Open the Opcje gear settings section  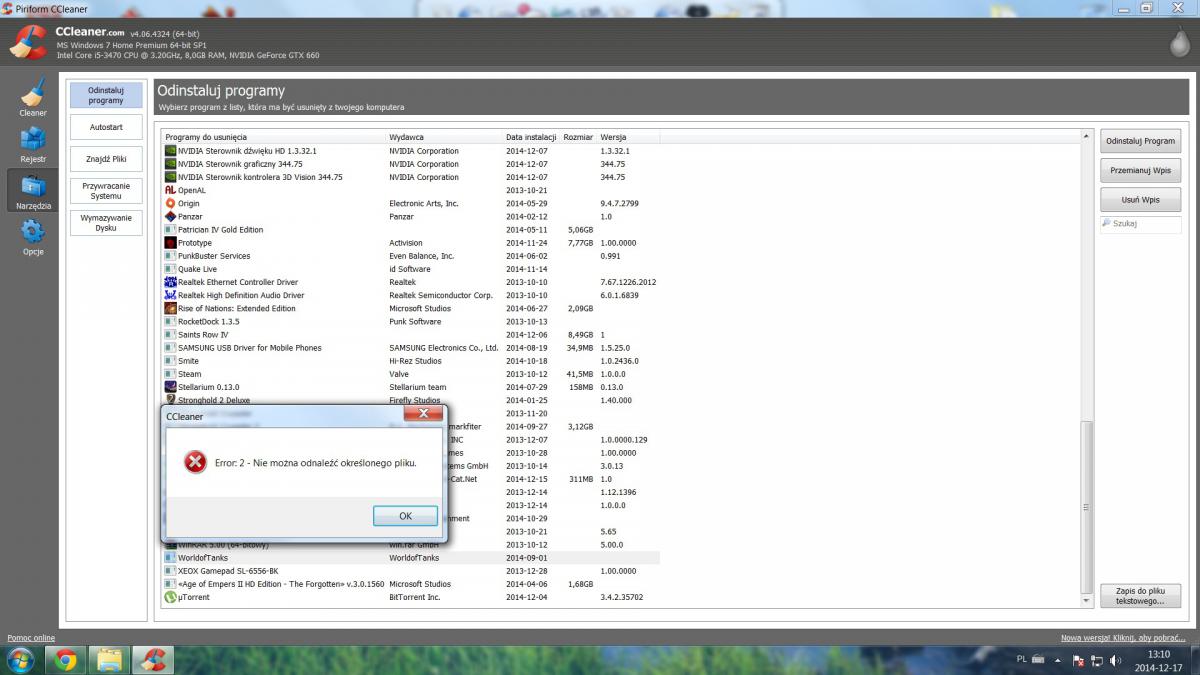coord(33,237)
